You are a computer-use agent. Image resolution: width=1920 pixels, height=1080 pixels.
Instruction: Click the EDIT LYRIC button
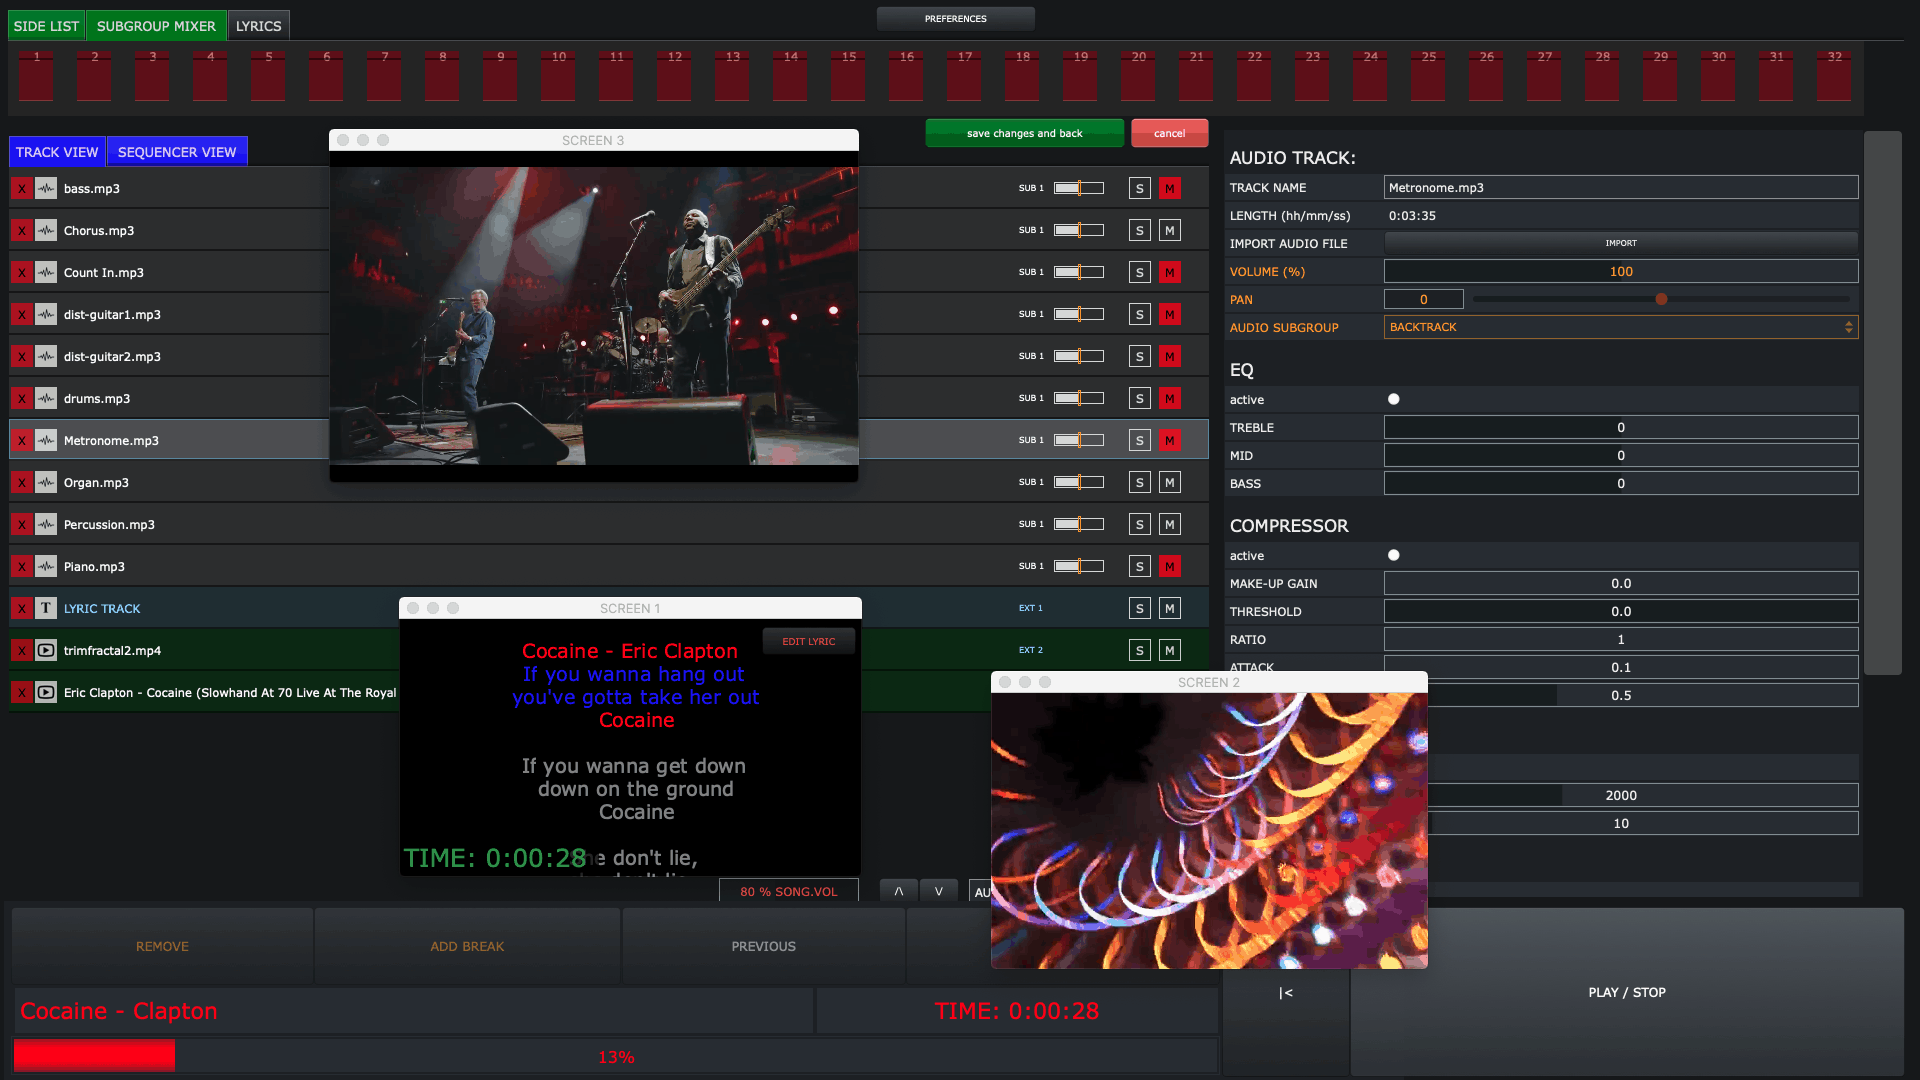tap(808, 641)
